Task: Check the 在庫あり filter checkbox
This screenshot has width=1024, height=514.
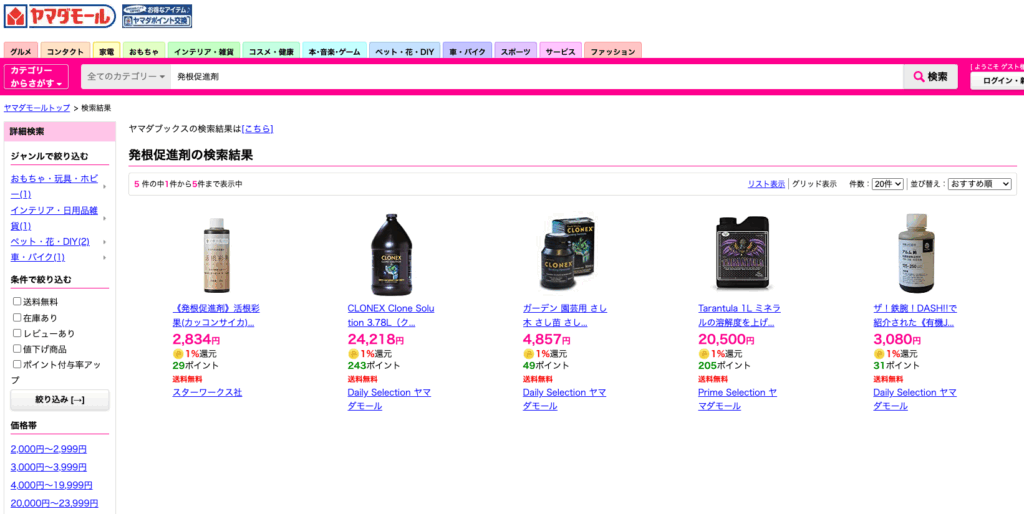Action: [17, 317]
